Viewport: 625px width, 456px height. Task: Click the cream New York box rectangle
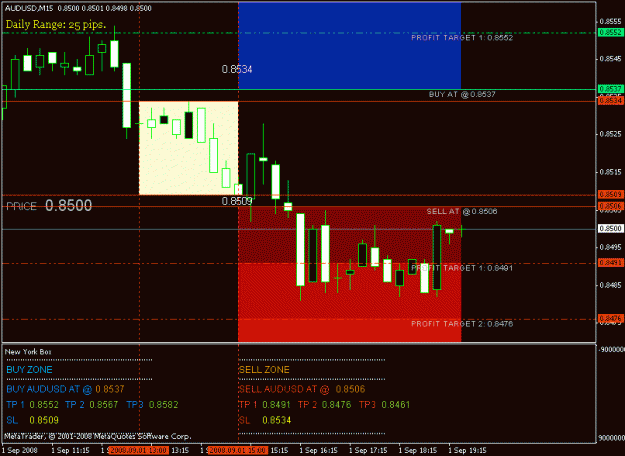click(x=188, y=148)
